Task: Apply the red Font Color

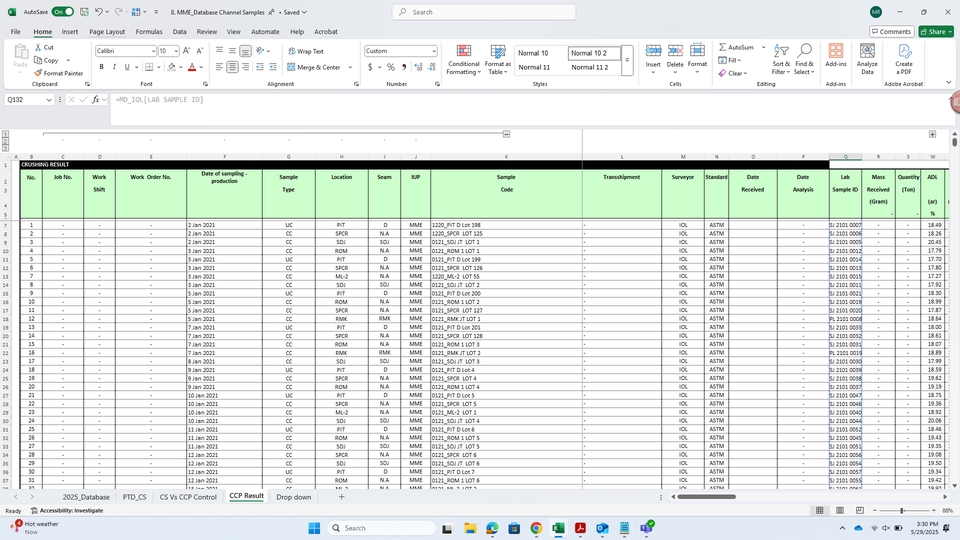Action: [192, 67]
